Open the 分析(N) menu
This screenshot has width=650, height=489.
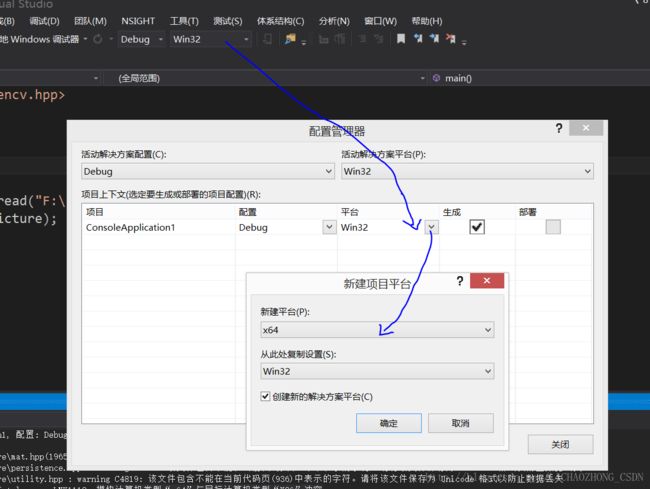[x=334, y=21]
